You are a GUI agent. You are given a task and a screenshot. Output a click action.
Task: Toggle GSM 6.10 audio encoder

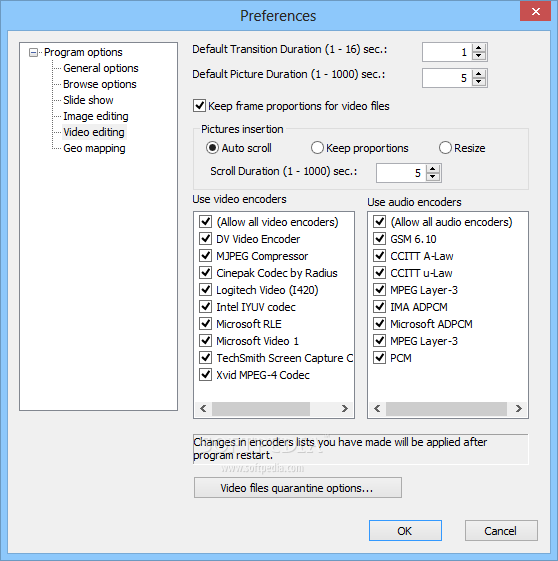click(x=379, y=239)
